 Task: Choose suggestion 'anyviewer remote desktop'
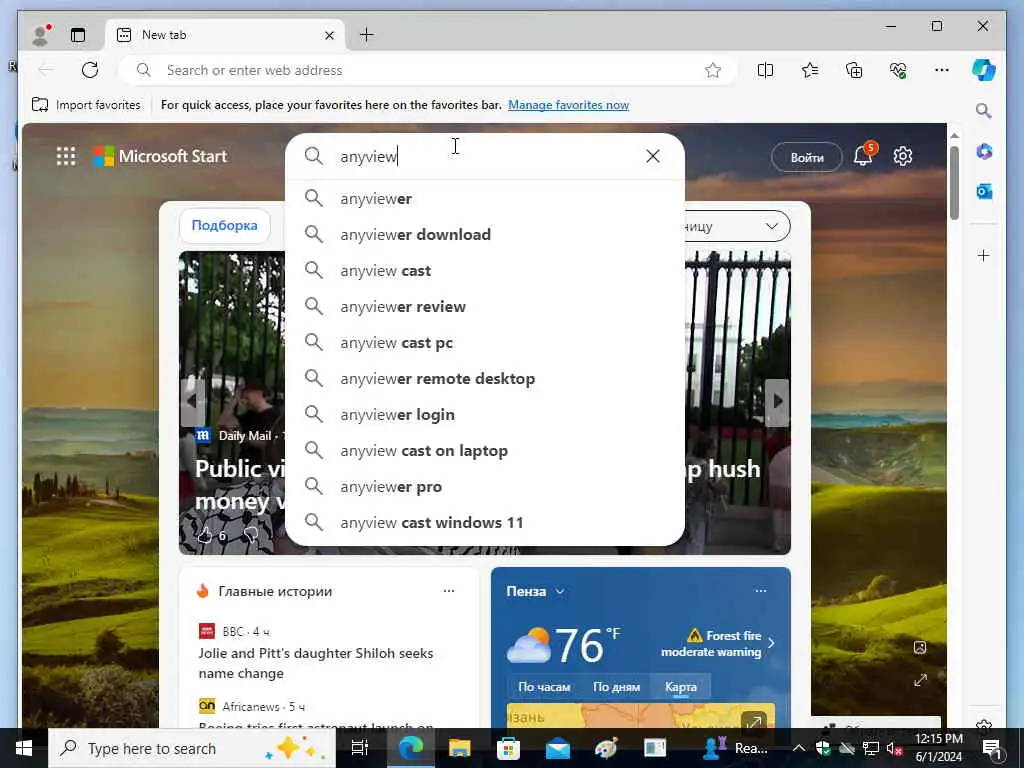[x=485, y=379]
